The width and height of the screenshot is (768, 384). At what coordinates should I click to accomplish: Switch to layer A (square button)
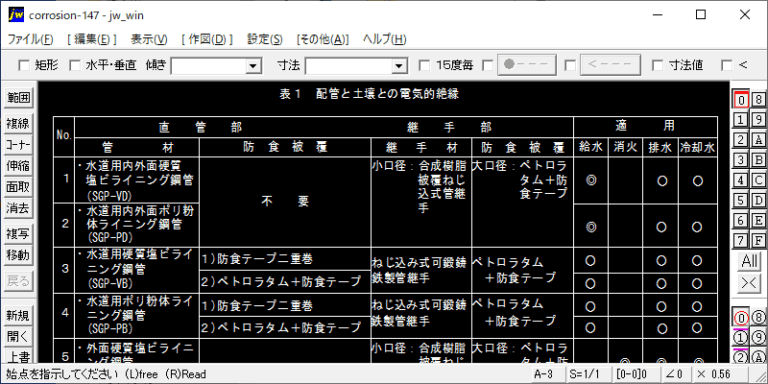coord(758,140)
